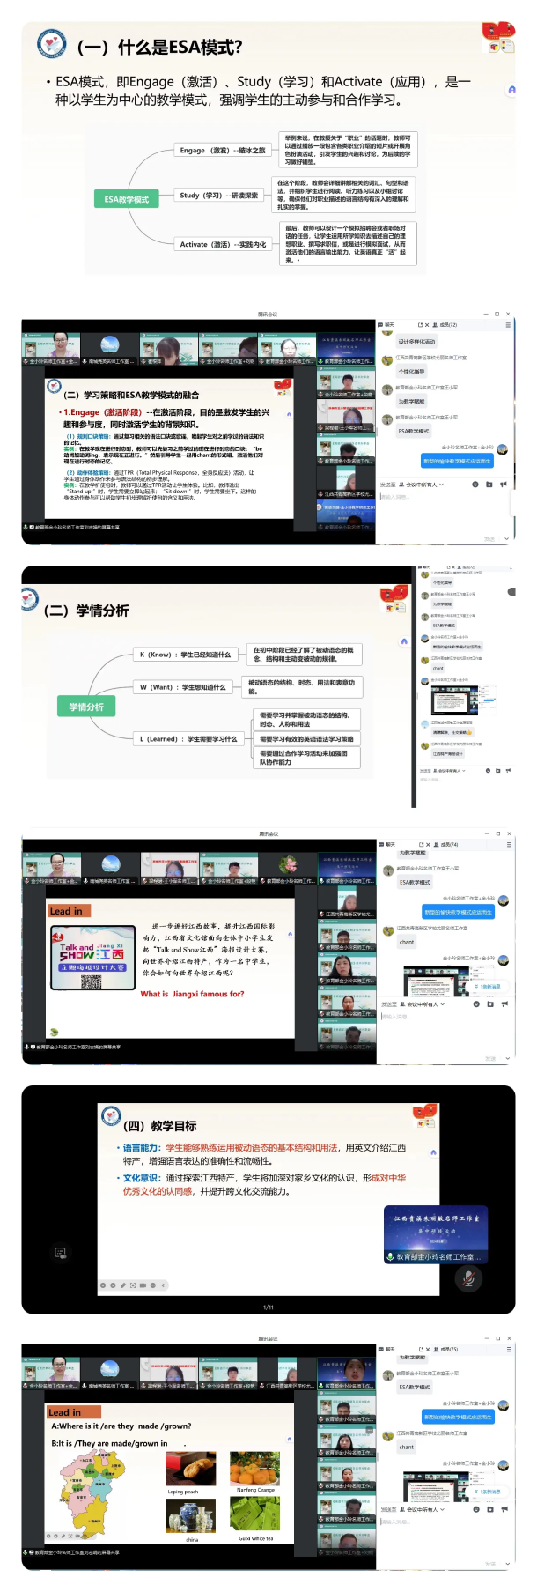The width and height of the screenshot is (538, 1594).
Task: Switch to the 成员 tab in the 学习策略和ESA meeting window
Action: 447,325
